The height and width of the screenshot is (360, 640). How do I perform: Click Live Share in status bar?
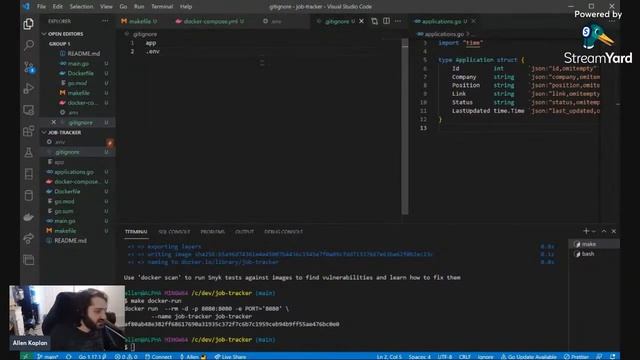click(x=230, y=356)
